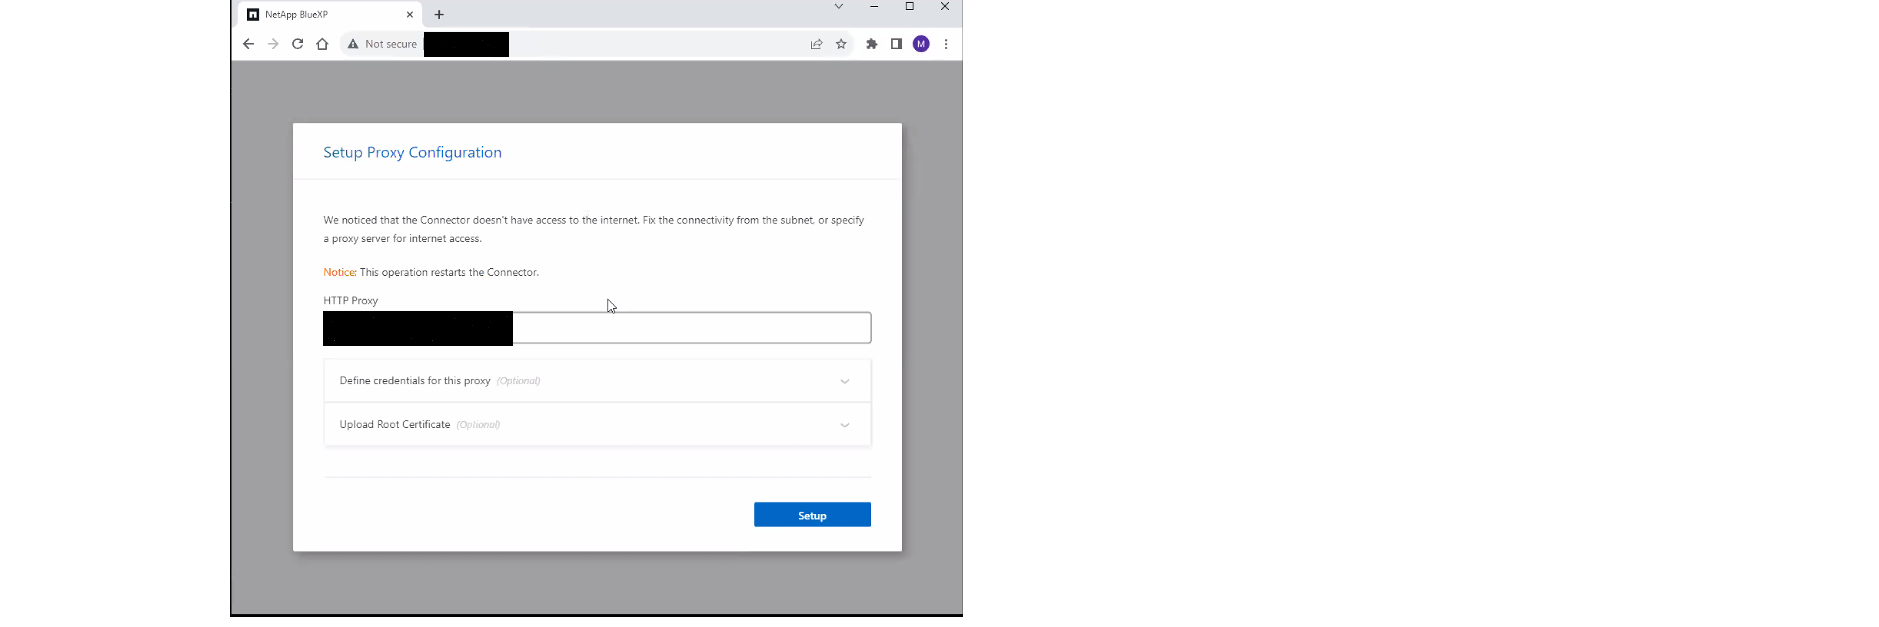Click the browser forward arrow

273,44
